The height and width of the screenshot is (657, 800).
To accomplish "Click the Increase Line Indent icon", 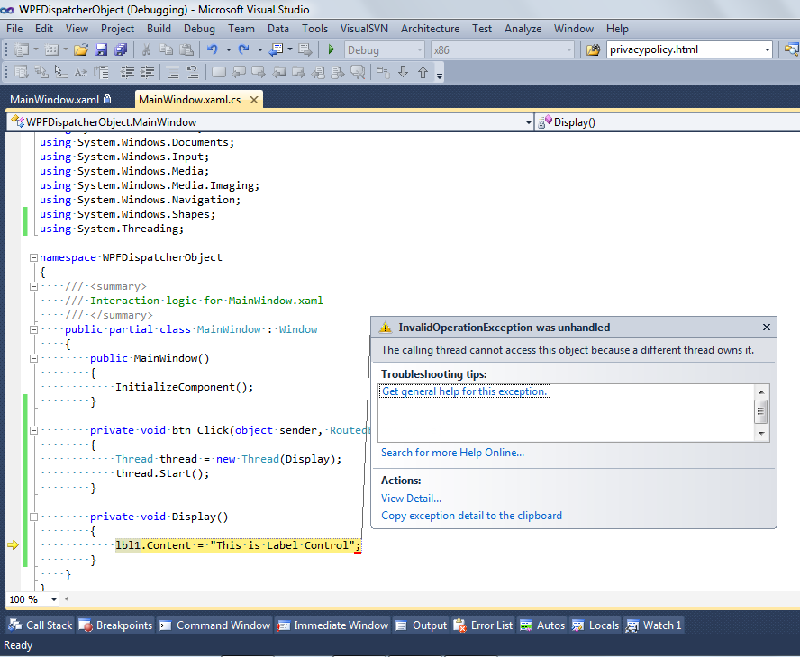I will [x=147, y=72].
